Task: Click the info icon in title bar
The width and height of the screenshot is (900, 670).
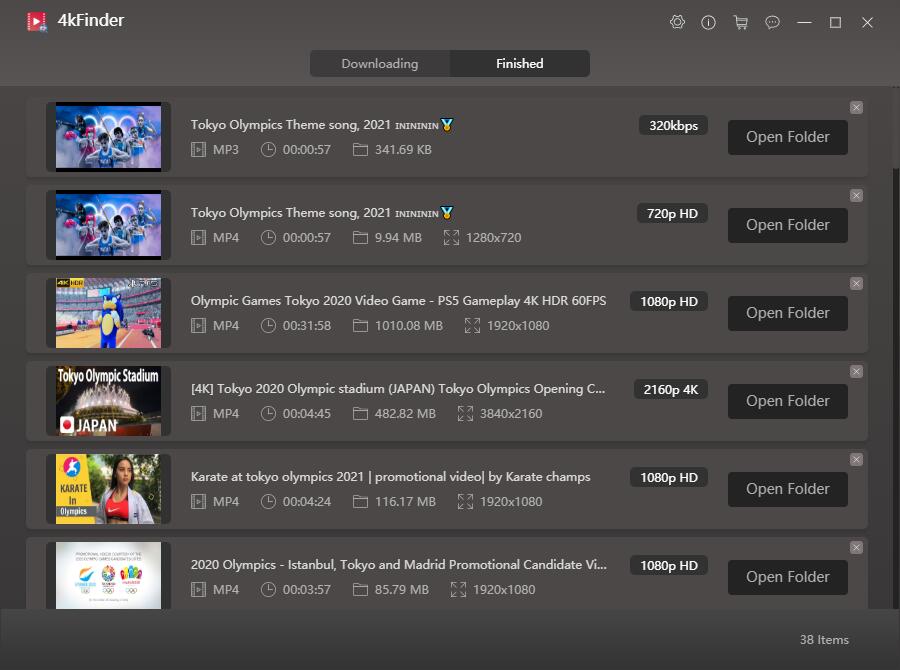Action: coord(709,22)
